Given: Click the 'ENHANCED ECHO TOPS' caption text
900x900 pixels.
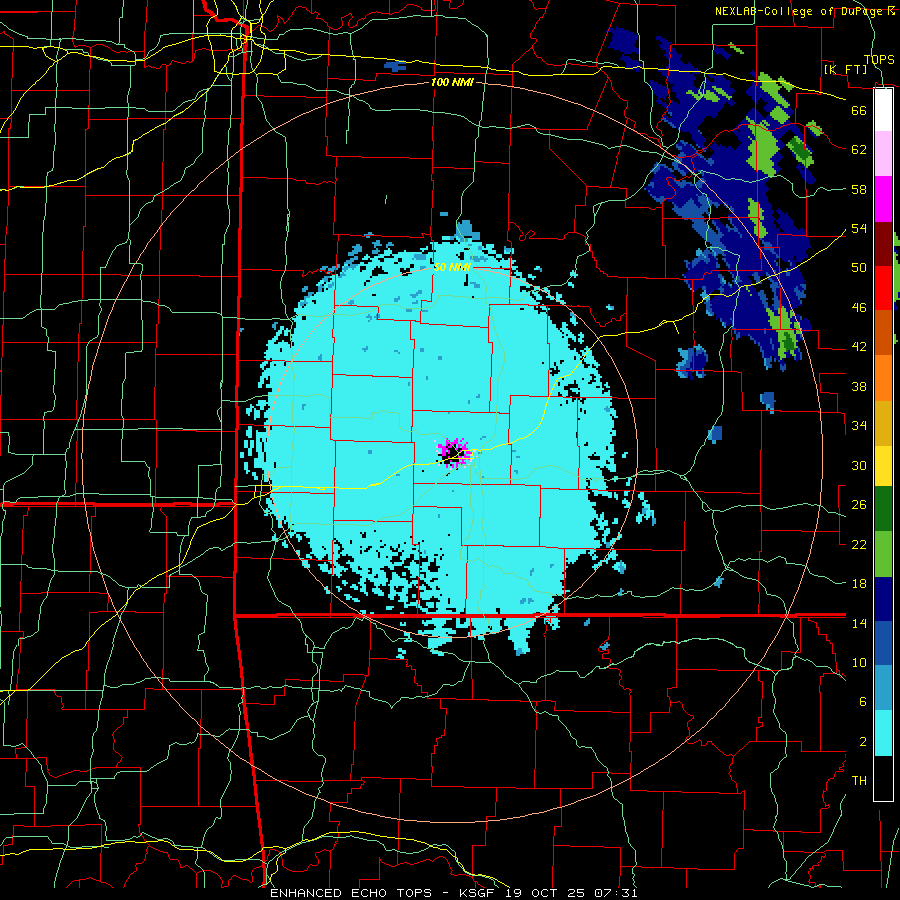Looking at the screenshot, I should (x=351, y=893).
